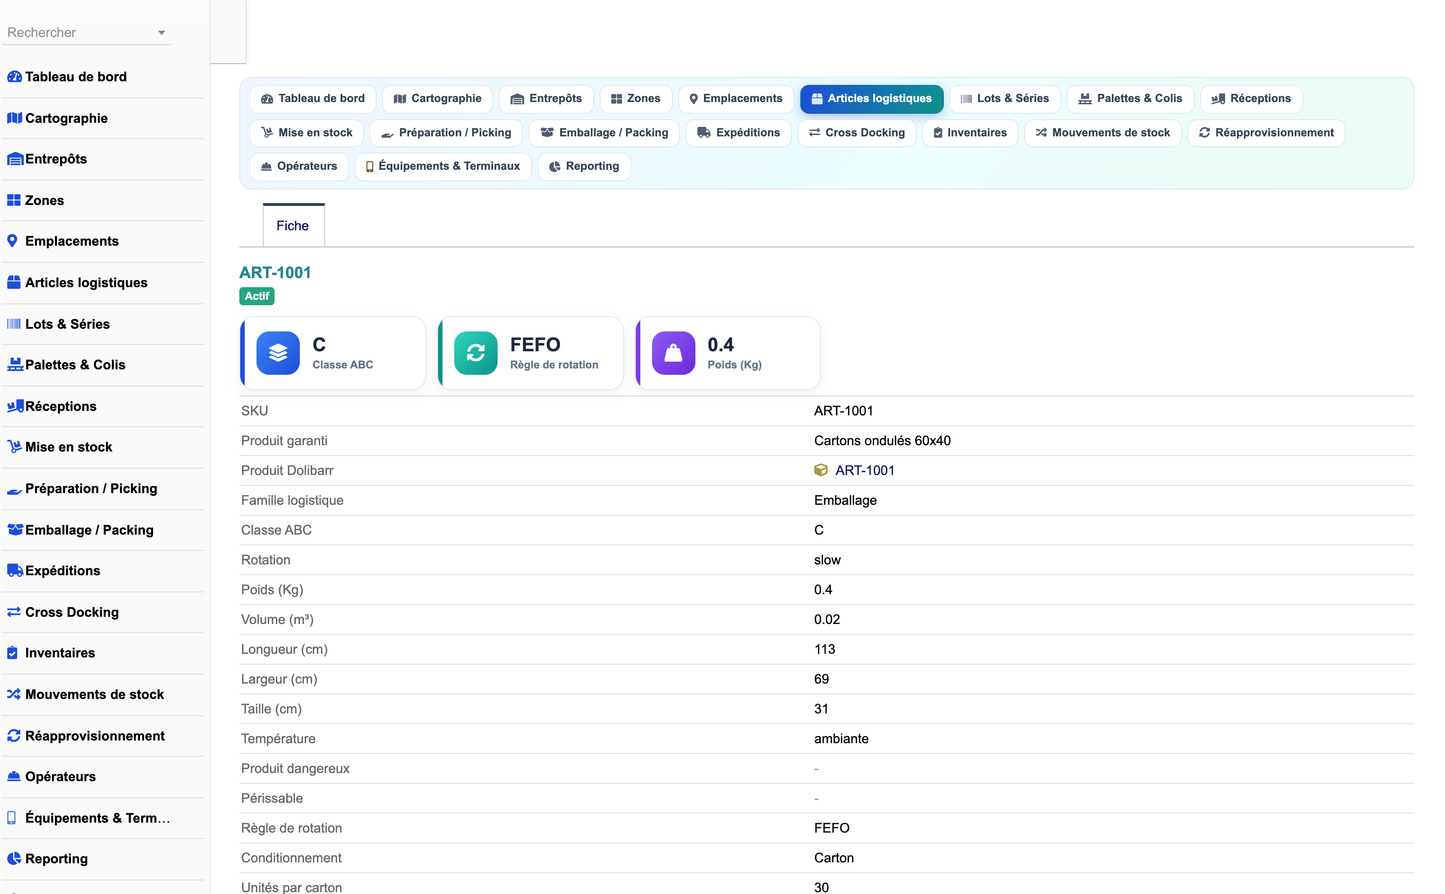This screenshot has height=894, width=1445.
Task: Go to Expéditions in top navigation
Action: 739,133
